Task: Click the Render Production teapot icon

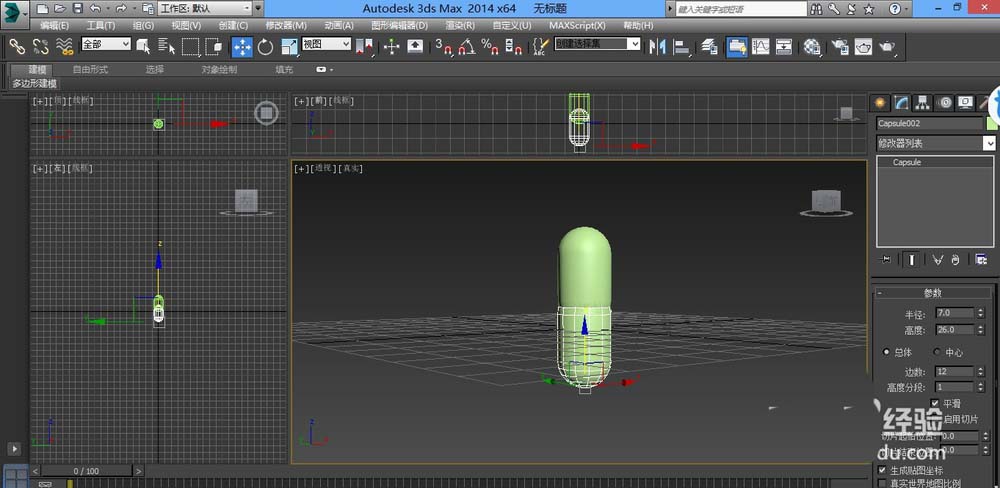Action: pos(887,47)
